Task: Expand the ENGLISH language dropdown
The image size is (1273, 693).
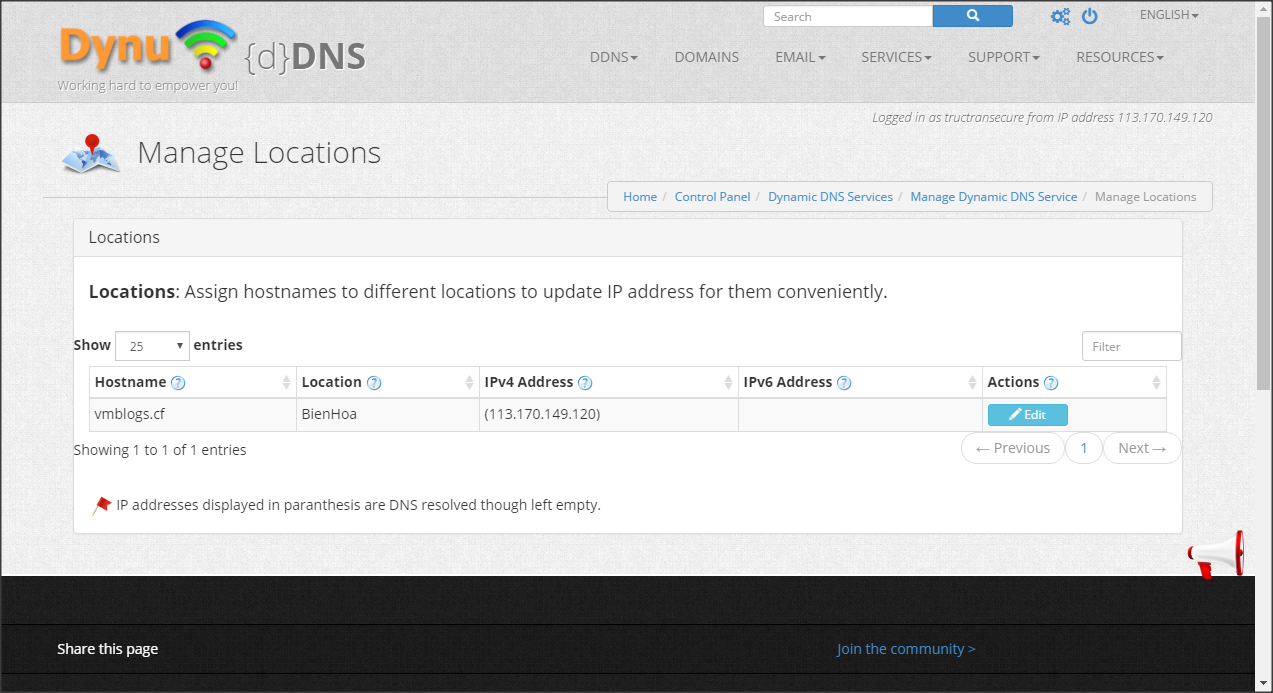Action: [x=1168, y=15]
